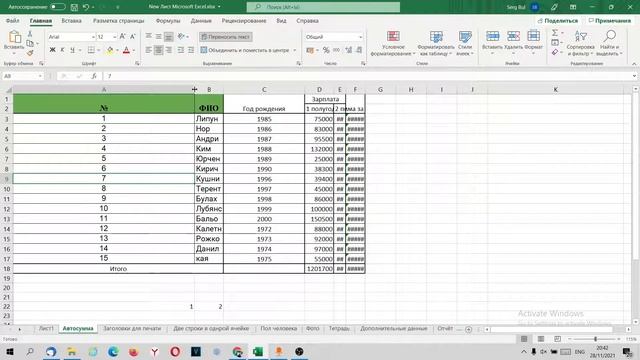Open Format as Table (Форматировать как таблицу)
The width and height of the screenshot is (640, 360).
436,43
